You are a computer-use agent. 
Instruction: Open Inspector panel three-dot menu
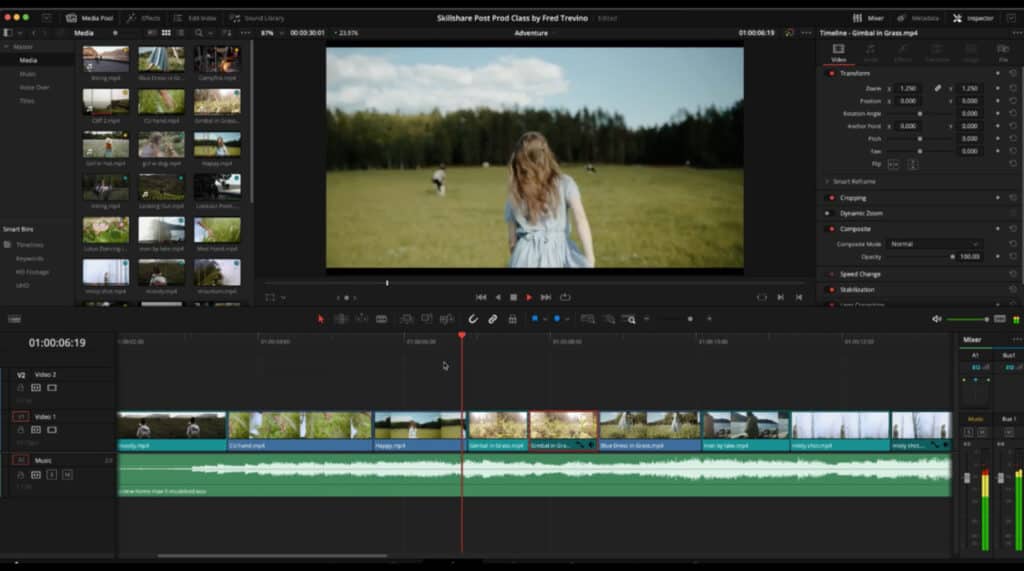click(x=1016, y=33)
